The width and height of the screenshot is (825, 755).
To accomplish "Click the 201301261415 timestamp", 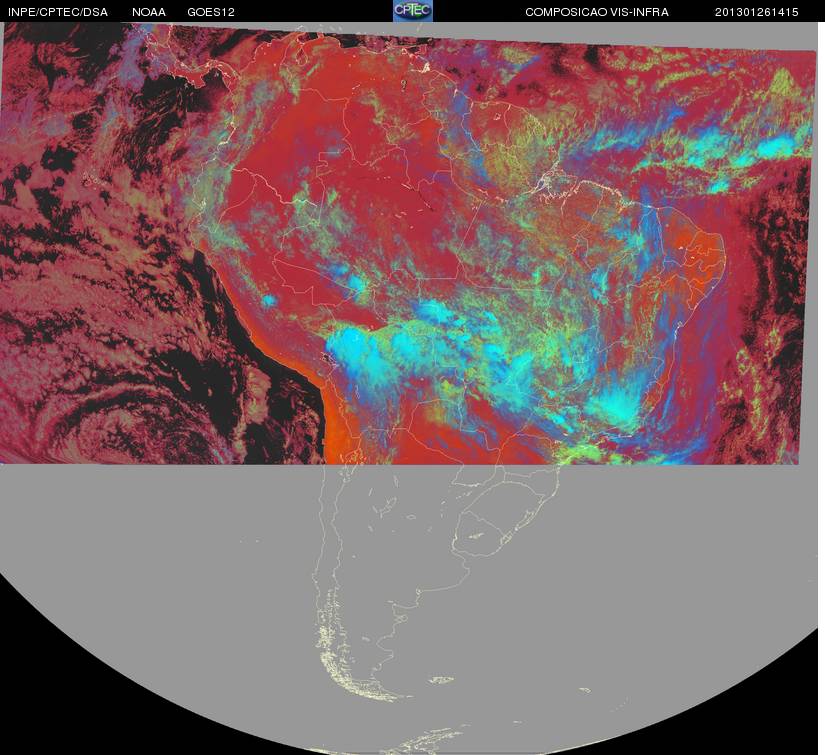I will click(757, 12).
